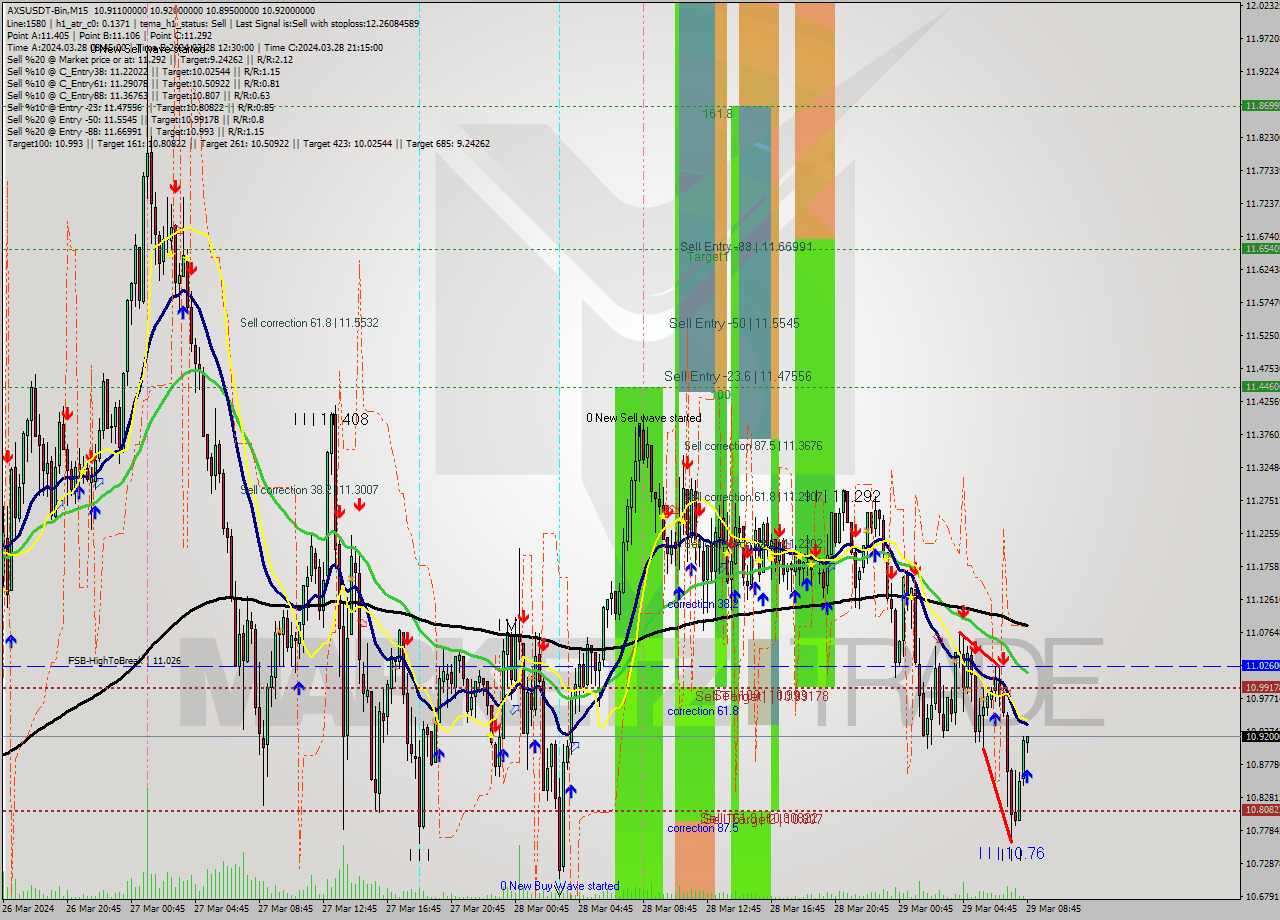Click the '27 Mar 12:45' time axis label

(x=348, y=910)
